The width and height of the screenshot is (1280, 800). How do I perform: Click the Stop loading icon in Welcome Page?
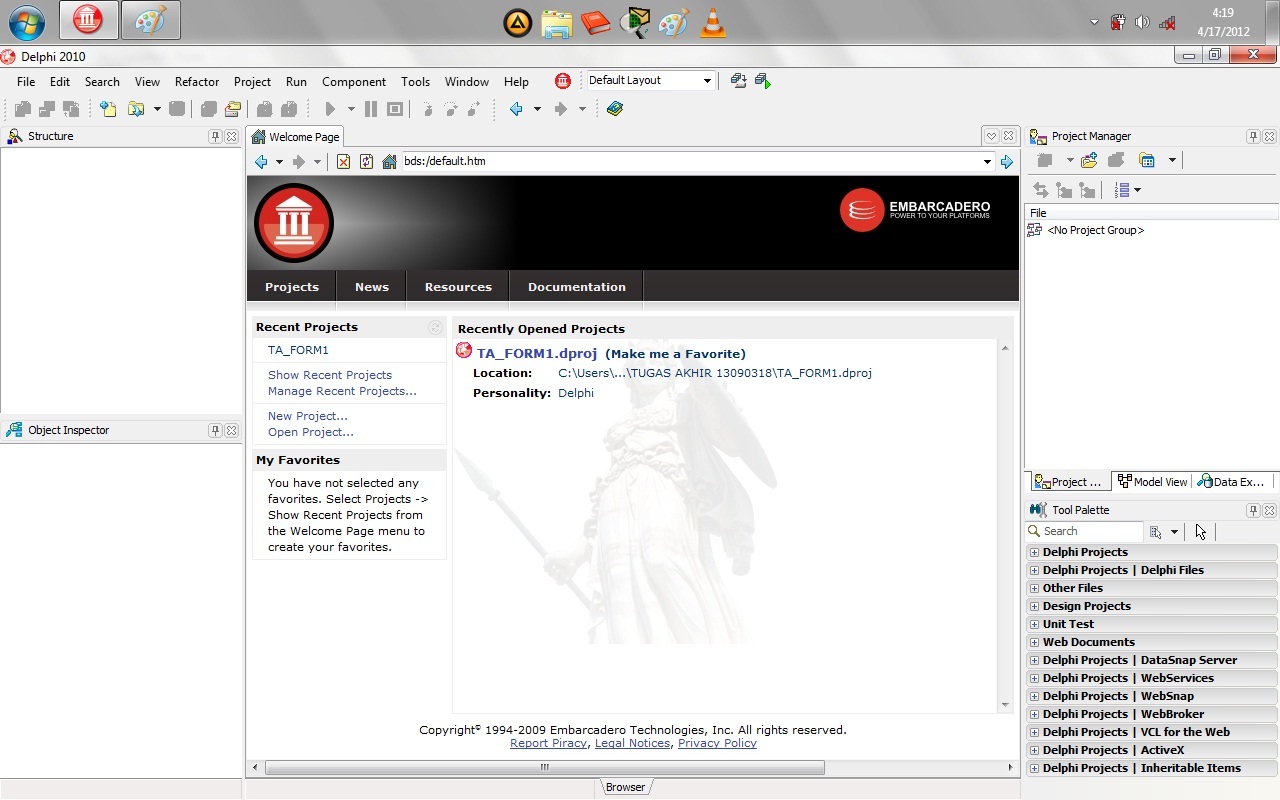pyautogui.click(x=343, y=162)
